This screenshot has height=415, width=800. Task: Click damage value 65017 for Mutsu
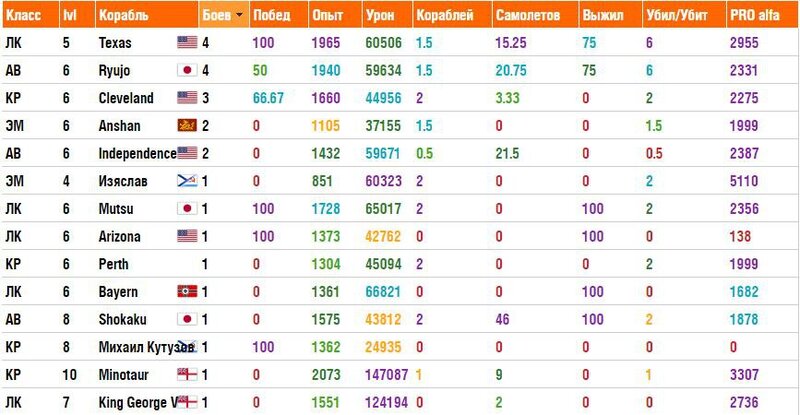(383, 208)
